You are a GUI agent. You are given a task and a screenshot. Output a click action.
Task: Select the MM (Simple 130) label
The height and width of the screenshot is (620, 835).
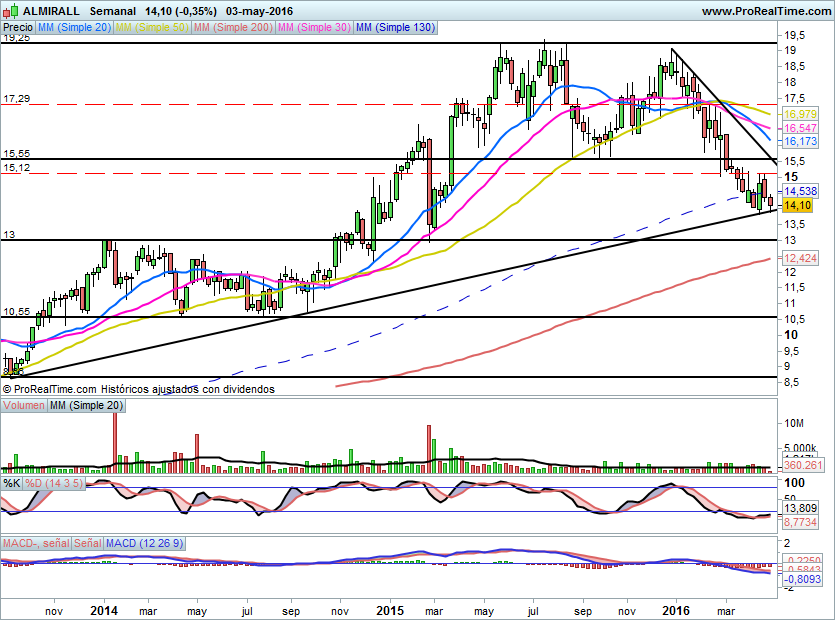click(395, 27)
